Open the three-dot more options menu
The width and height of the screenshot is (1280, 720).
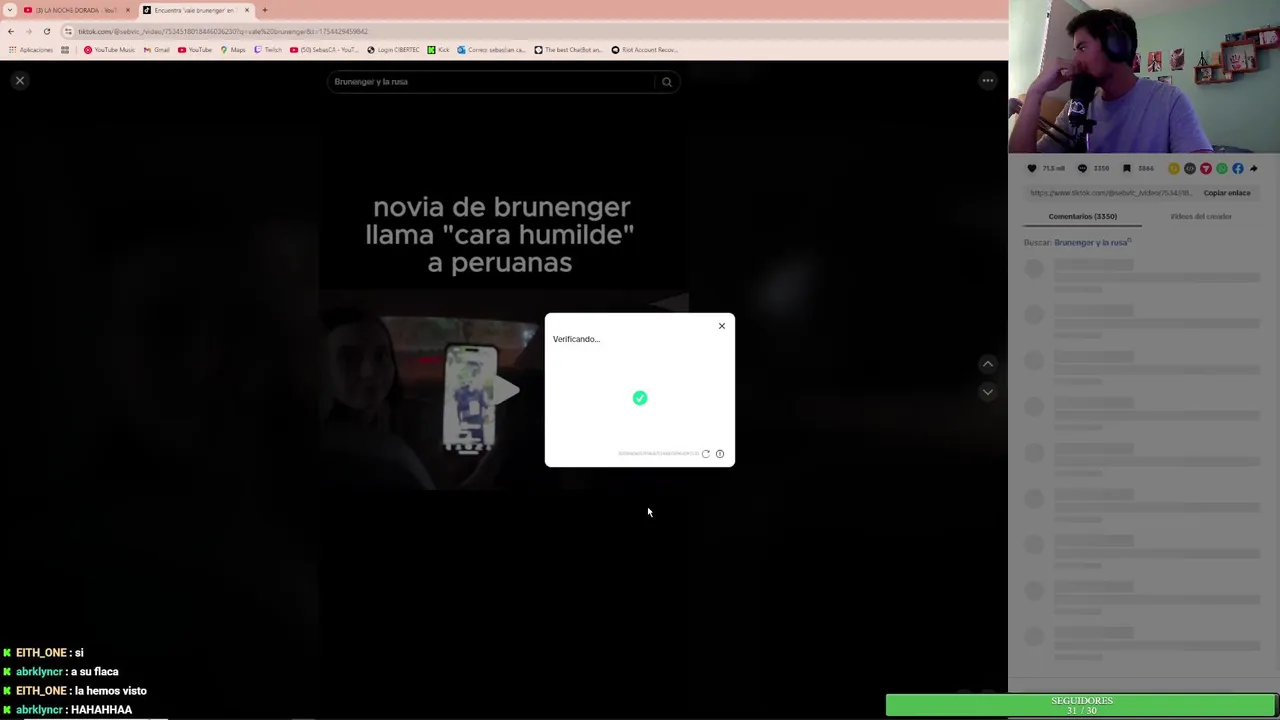pos(987,80)
